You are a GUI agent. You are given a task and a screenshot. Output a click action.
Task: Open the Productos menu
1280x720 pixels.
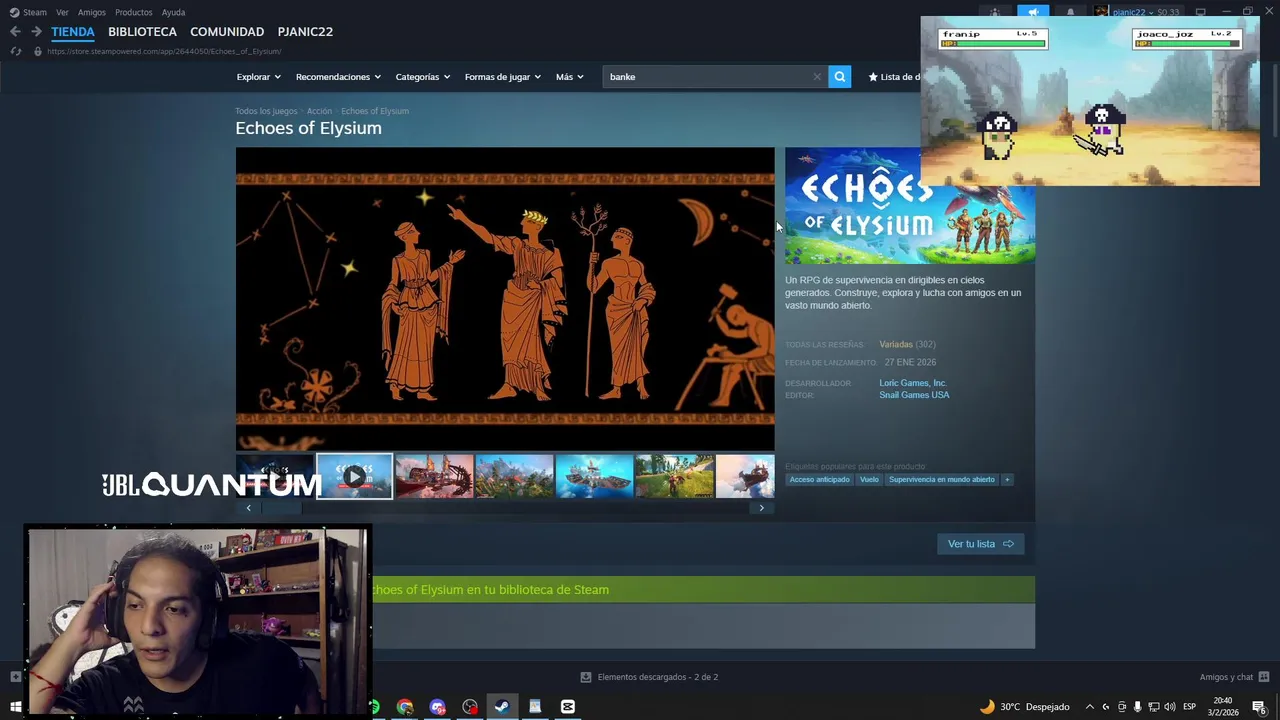pos(133,12)
